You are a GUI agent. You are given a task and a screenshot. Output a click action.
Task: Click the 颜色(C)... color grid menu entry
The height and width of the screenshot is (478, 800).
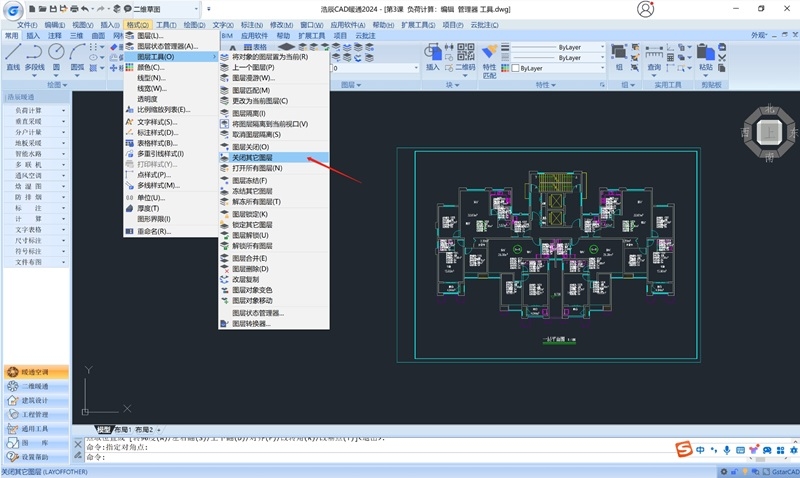[x=171, y=67]
